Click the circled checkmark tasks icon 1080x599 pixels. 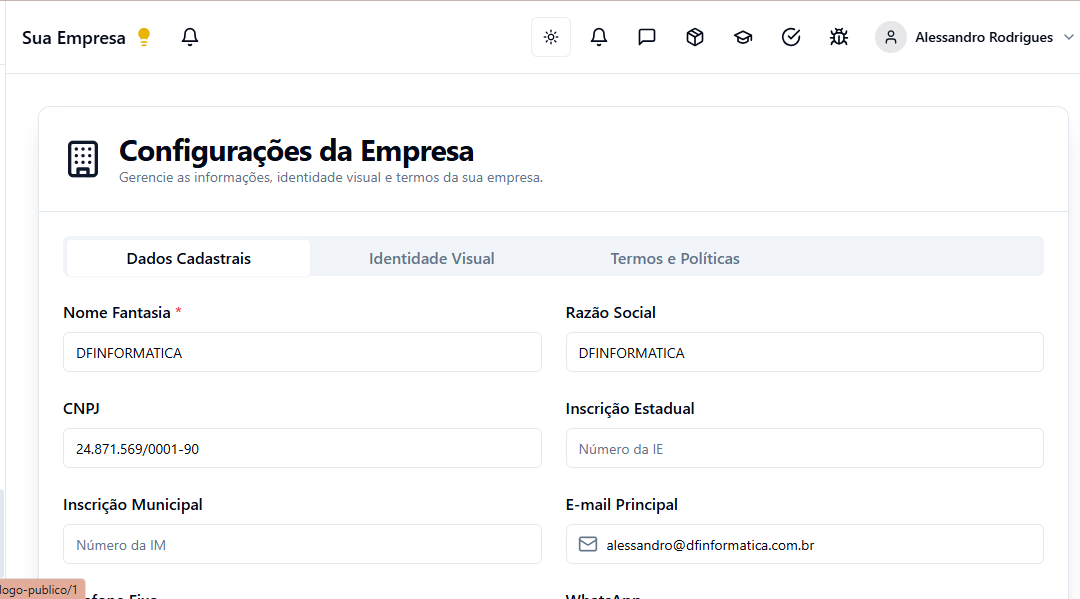pos(791,37)
